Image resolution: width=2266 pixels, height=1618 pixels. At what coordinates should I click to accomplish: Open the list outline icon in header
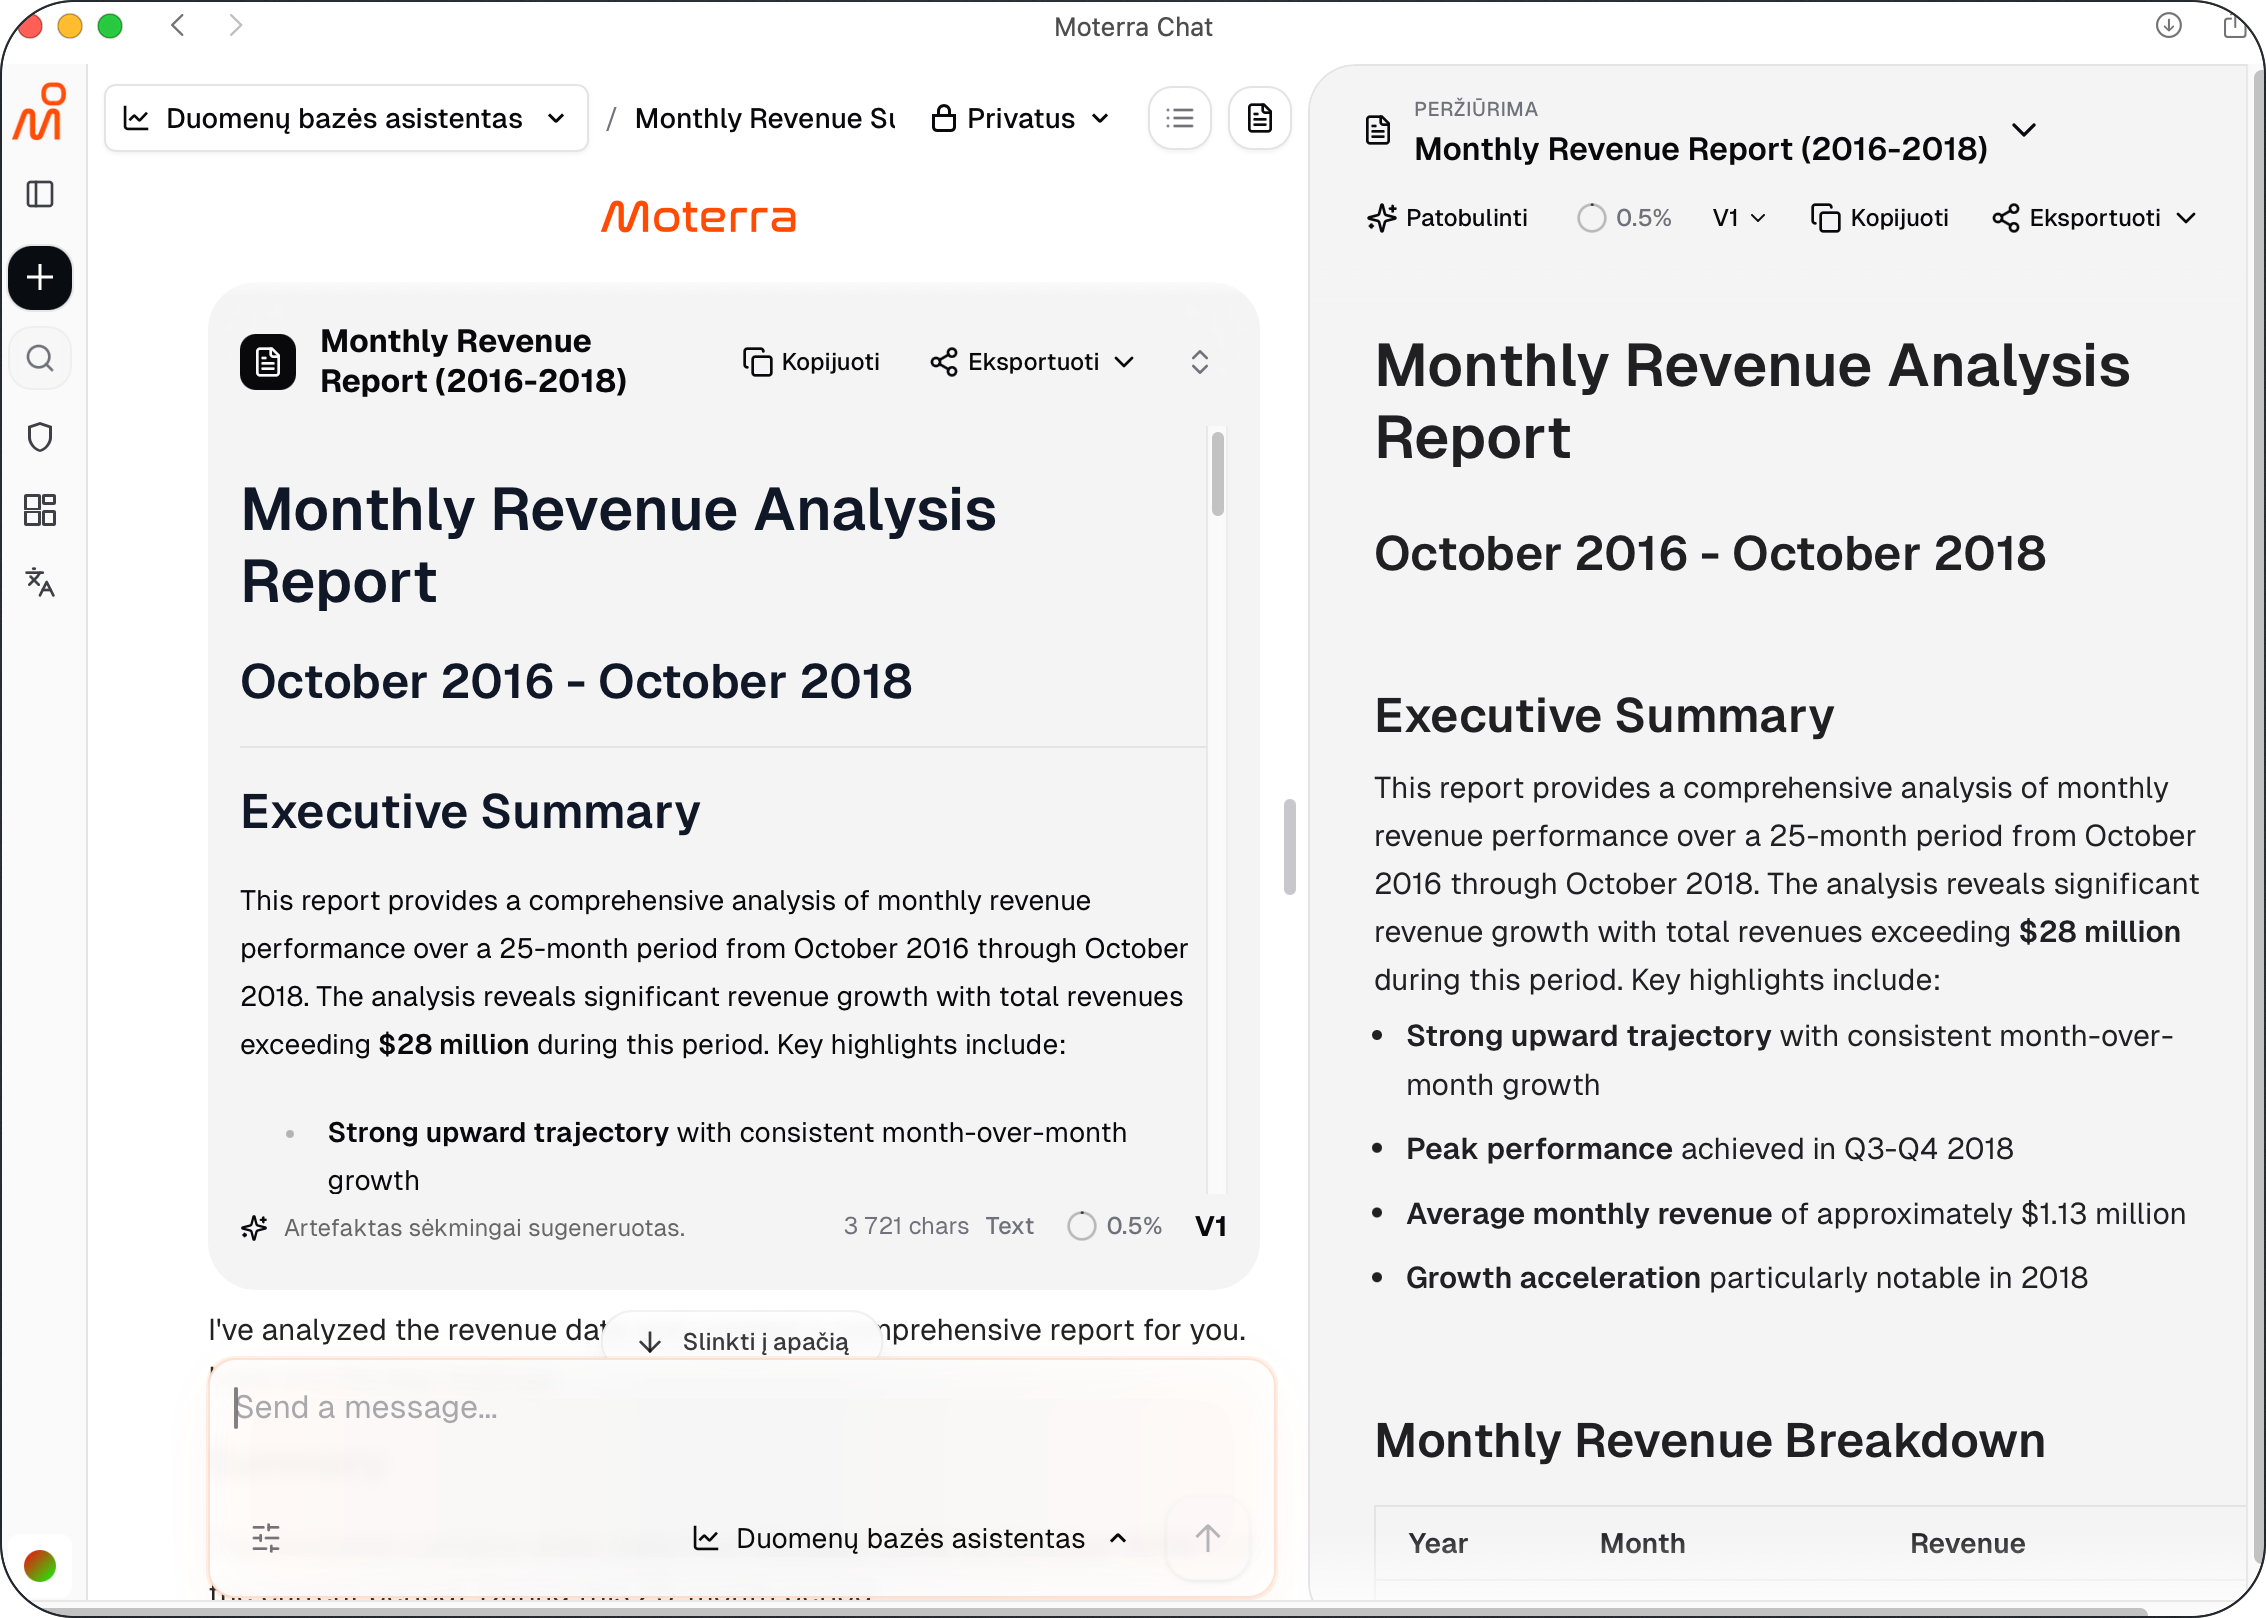[1180, 118]
